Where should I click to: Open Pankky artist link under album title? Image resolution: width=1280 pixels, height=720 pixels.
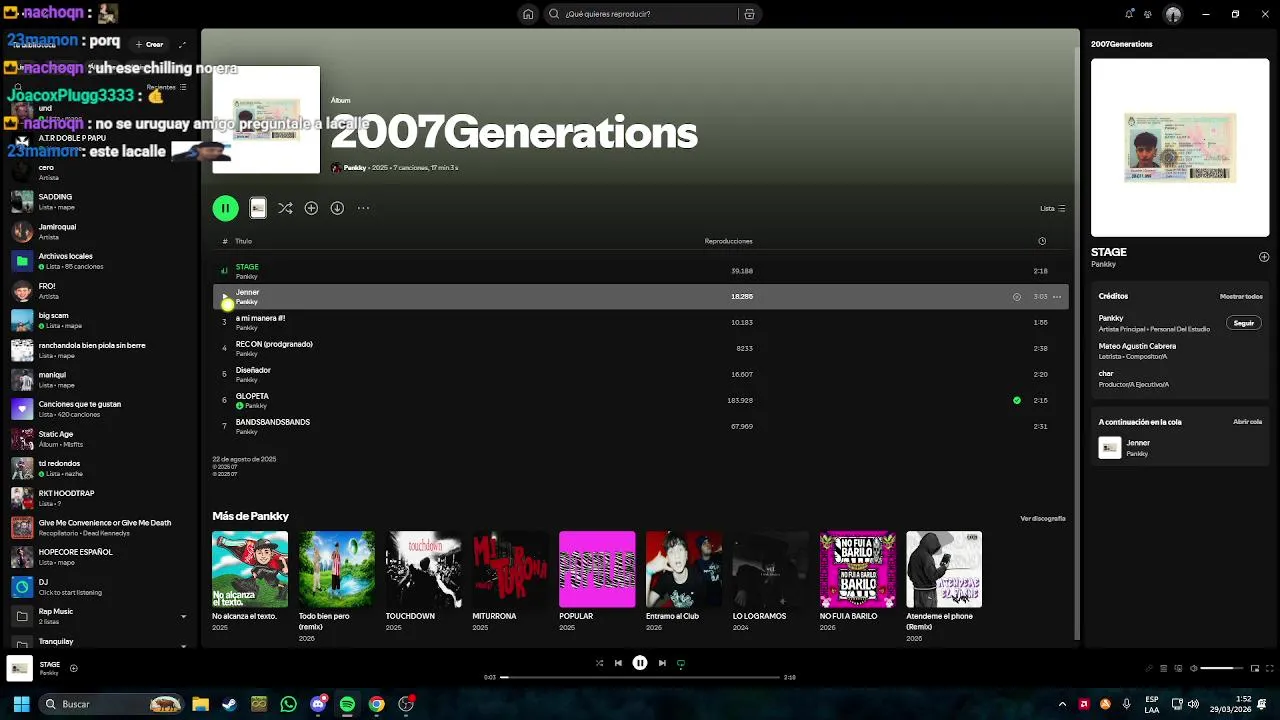point(355,168)
